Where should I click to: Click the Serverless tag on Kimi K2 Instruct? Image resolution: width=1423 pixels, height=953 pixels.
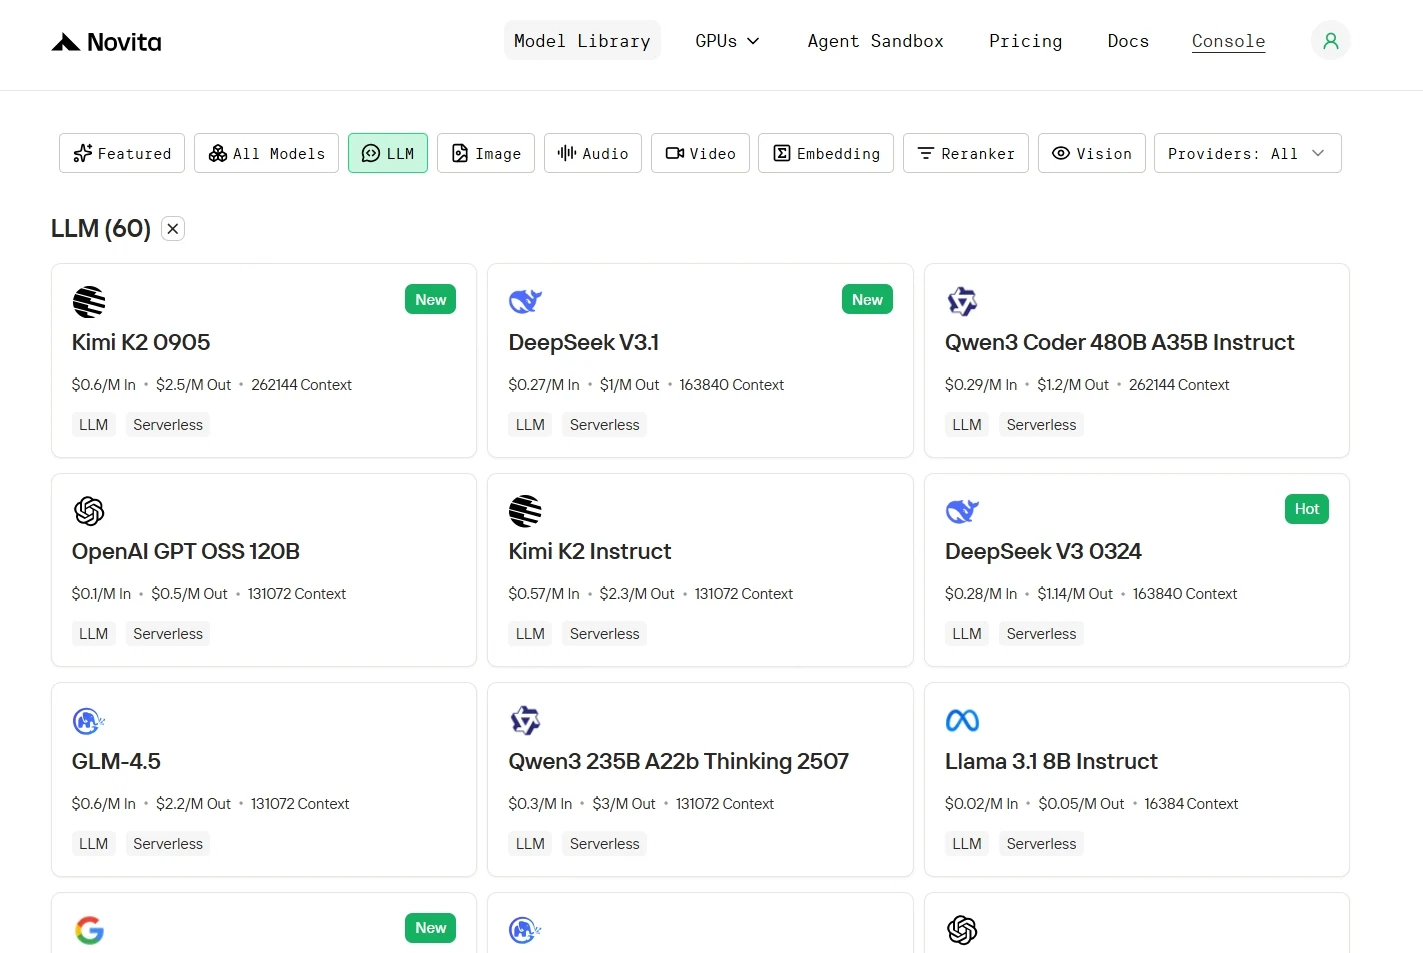pos(604,634)
